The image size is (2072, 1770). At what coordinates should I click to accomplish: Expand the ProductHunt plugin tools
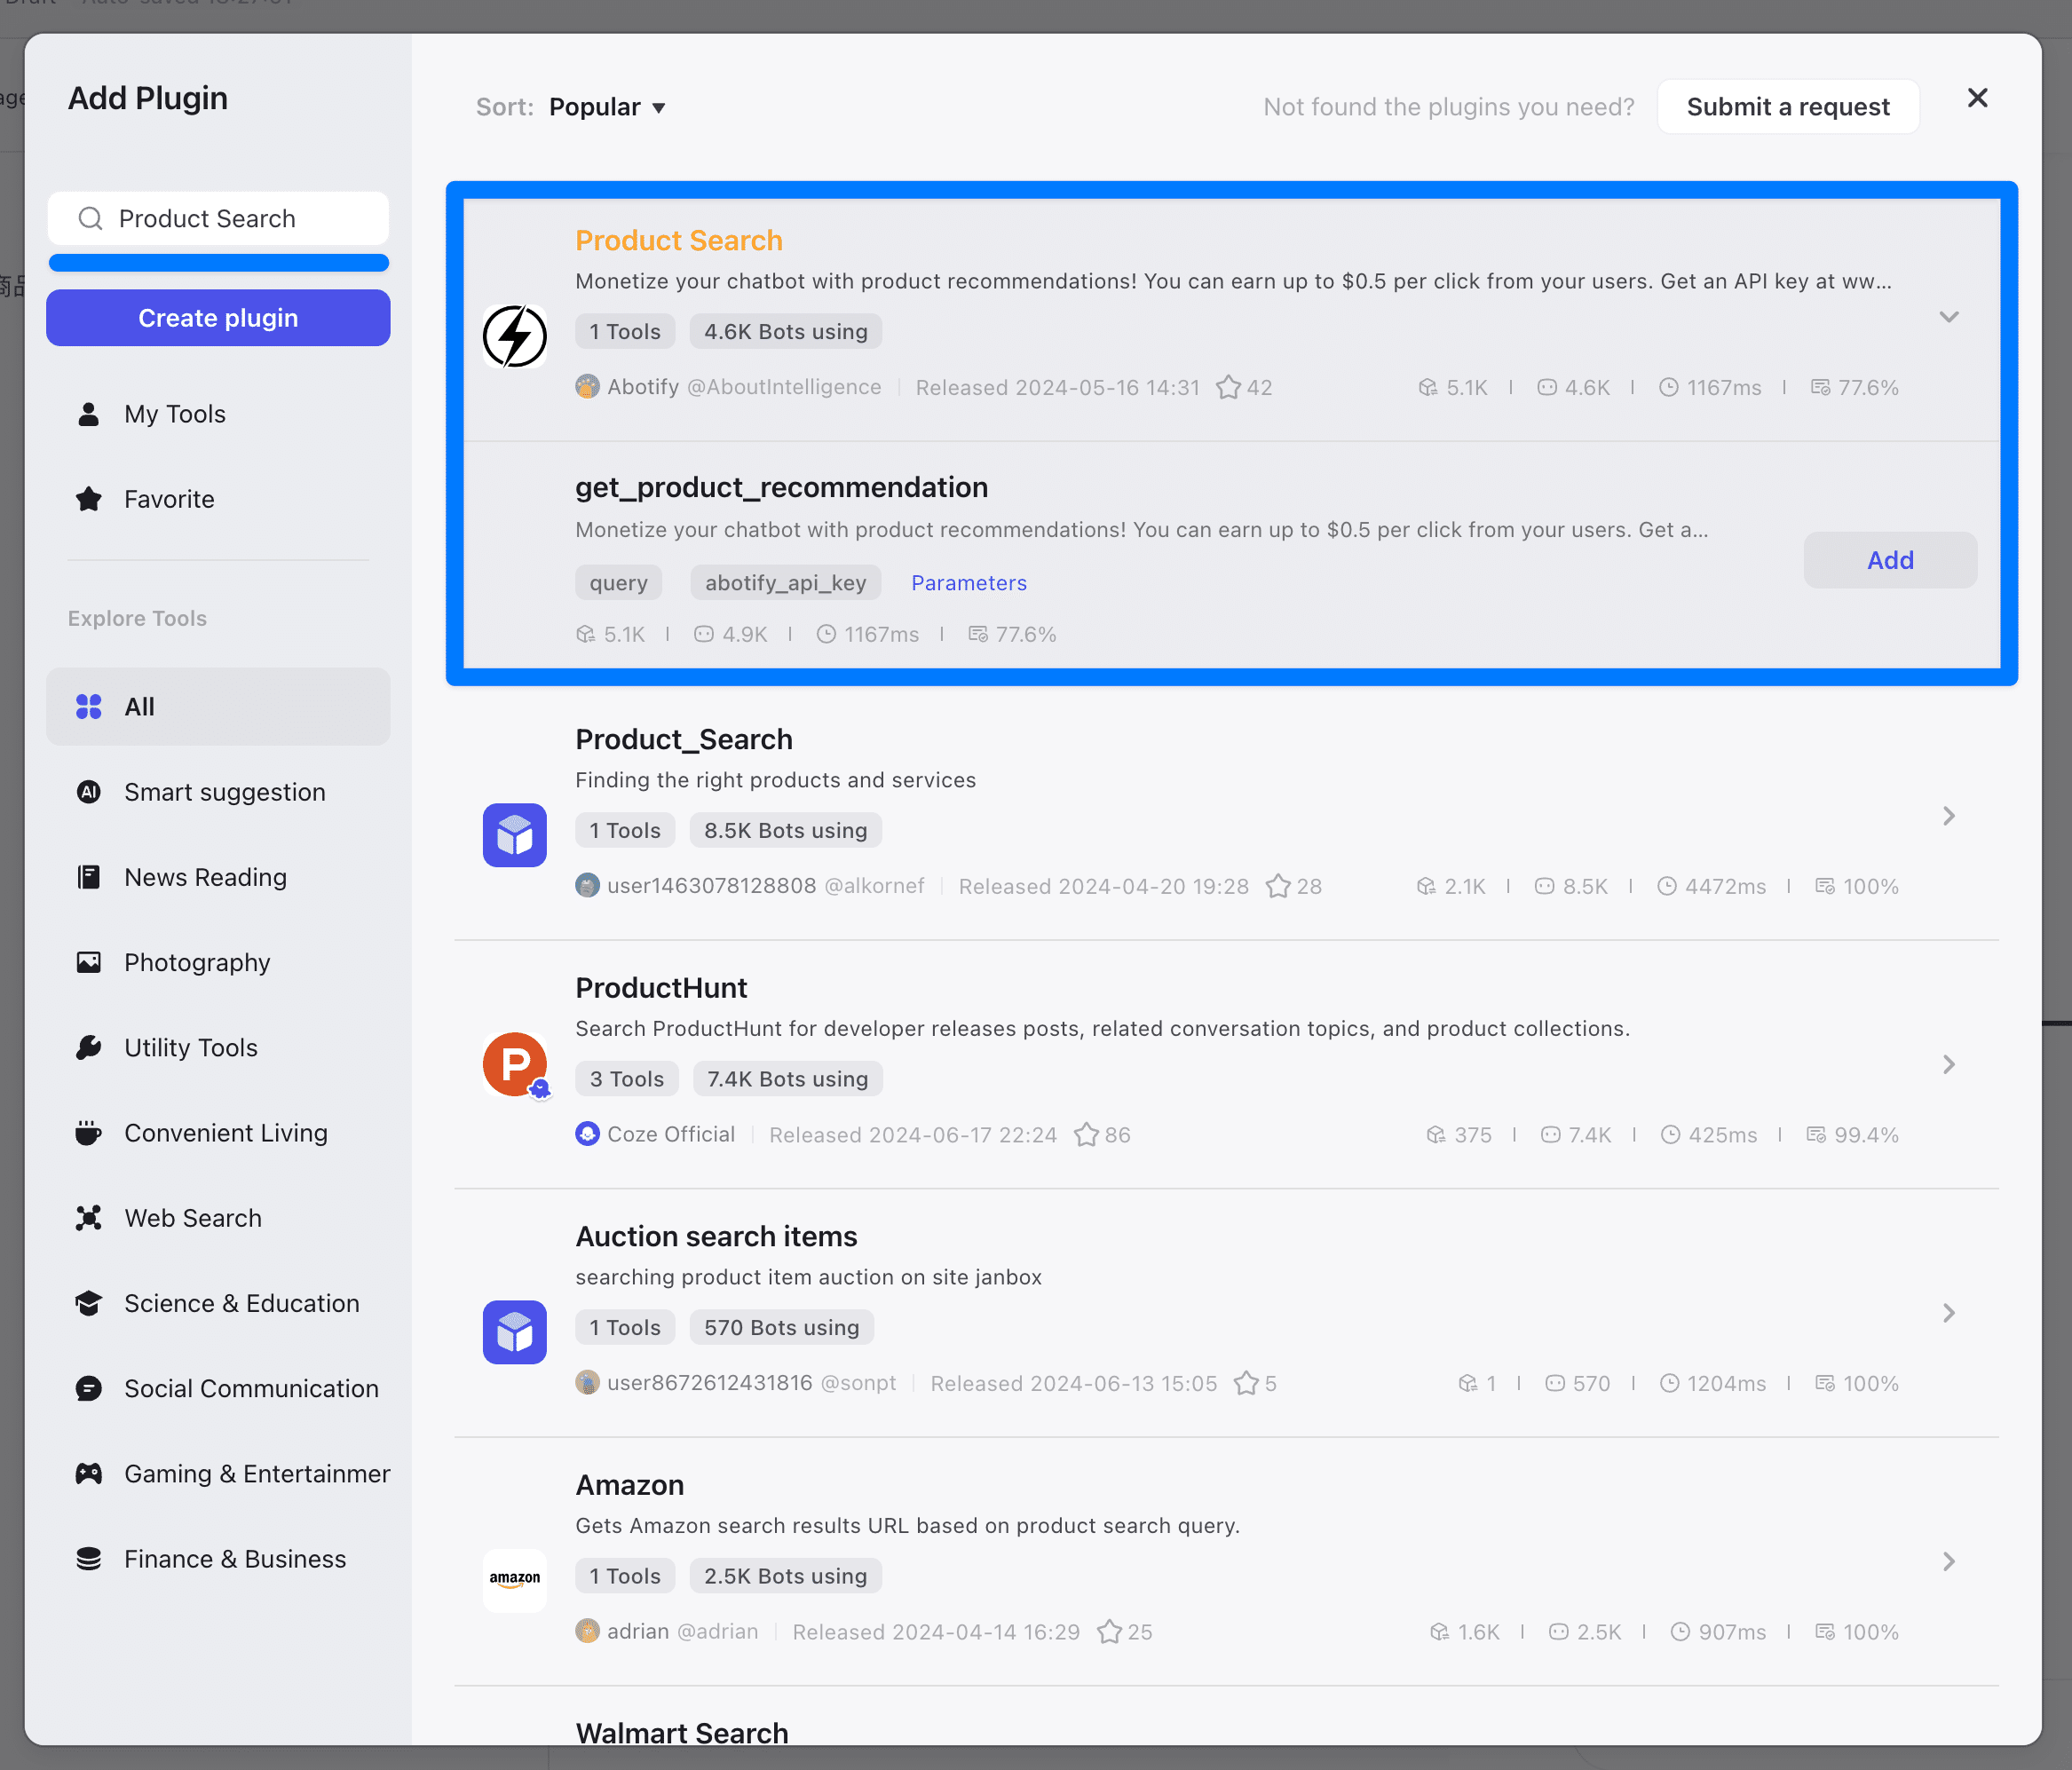pos(1948,1064)
